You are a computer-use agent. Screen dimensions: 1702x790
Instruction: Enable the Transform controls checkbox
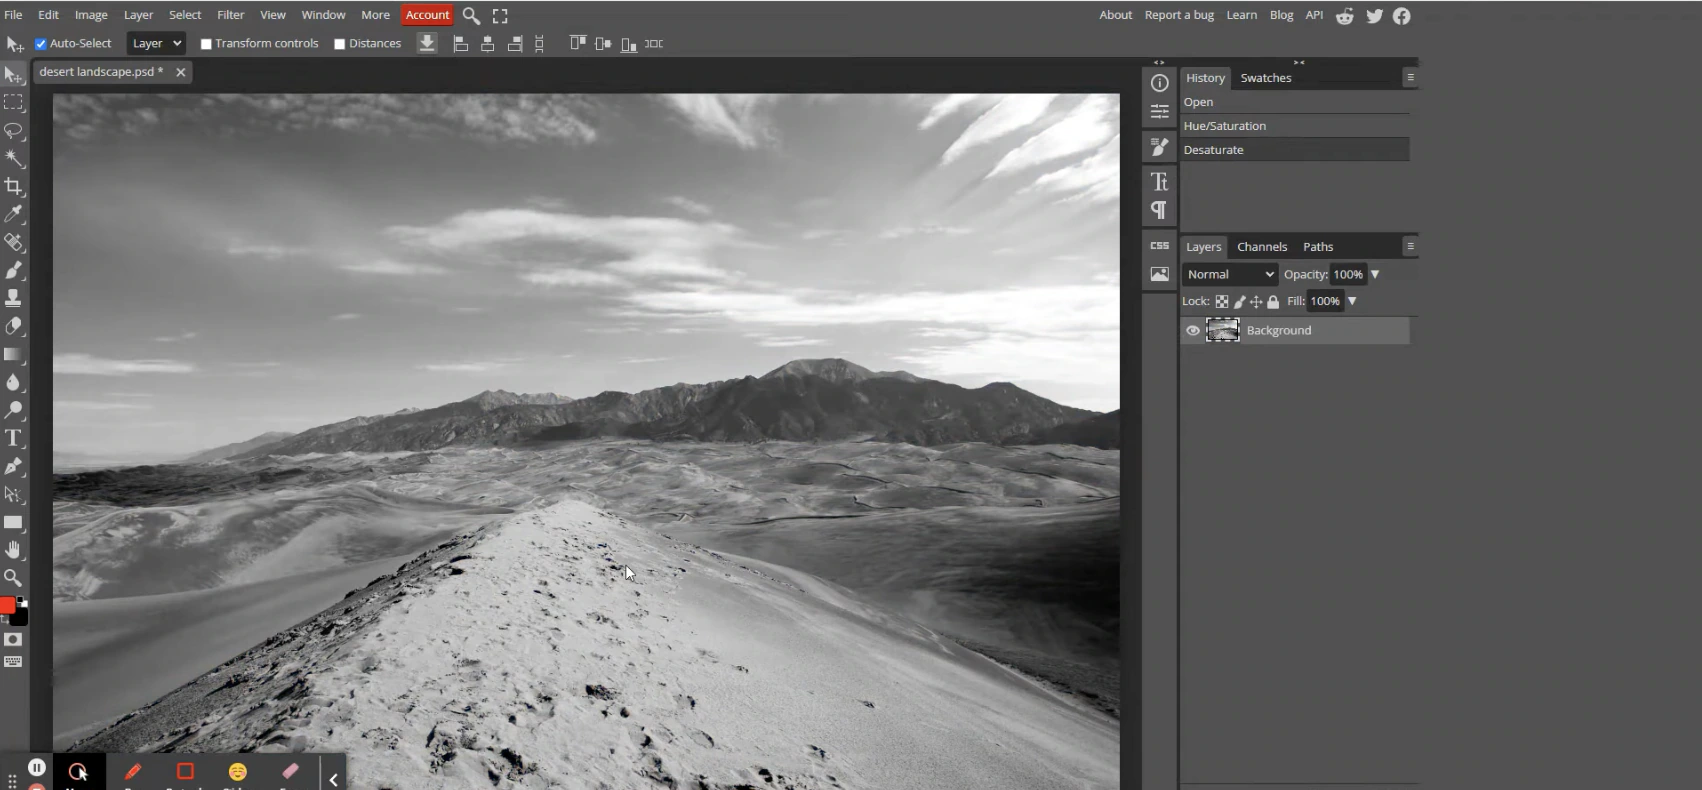point(206,44)
